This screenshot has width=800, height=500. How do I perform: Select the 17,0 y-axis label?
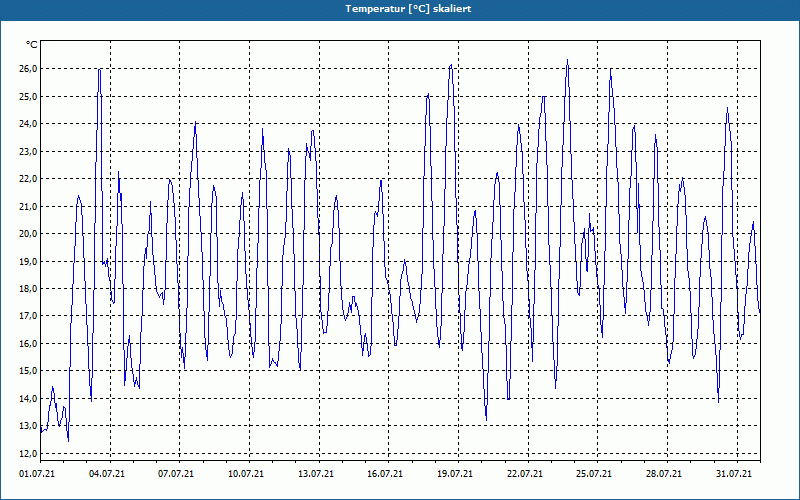point(29,316)
